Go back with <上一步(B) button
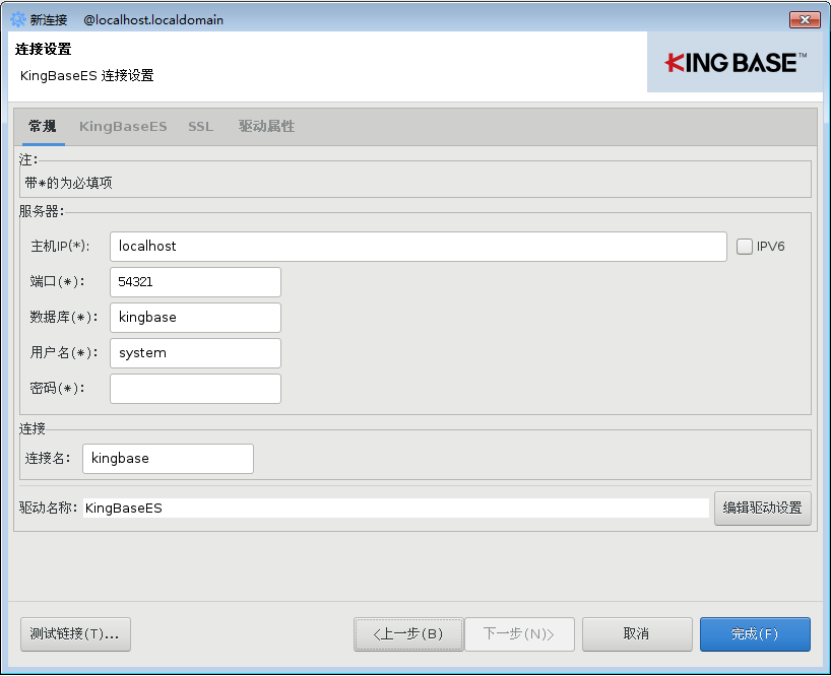Viewport: 831px width, 676px height. click(409, 634)
